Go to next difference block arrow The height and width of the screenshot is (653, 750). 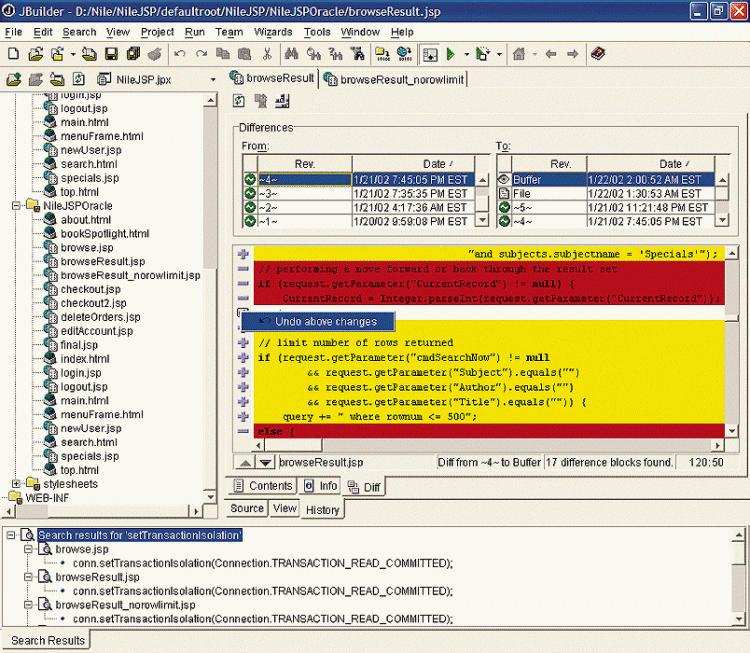pos(265,462)
